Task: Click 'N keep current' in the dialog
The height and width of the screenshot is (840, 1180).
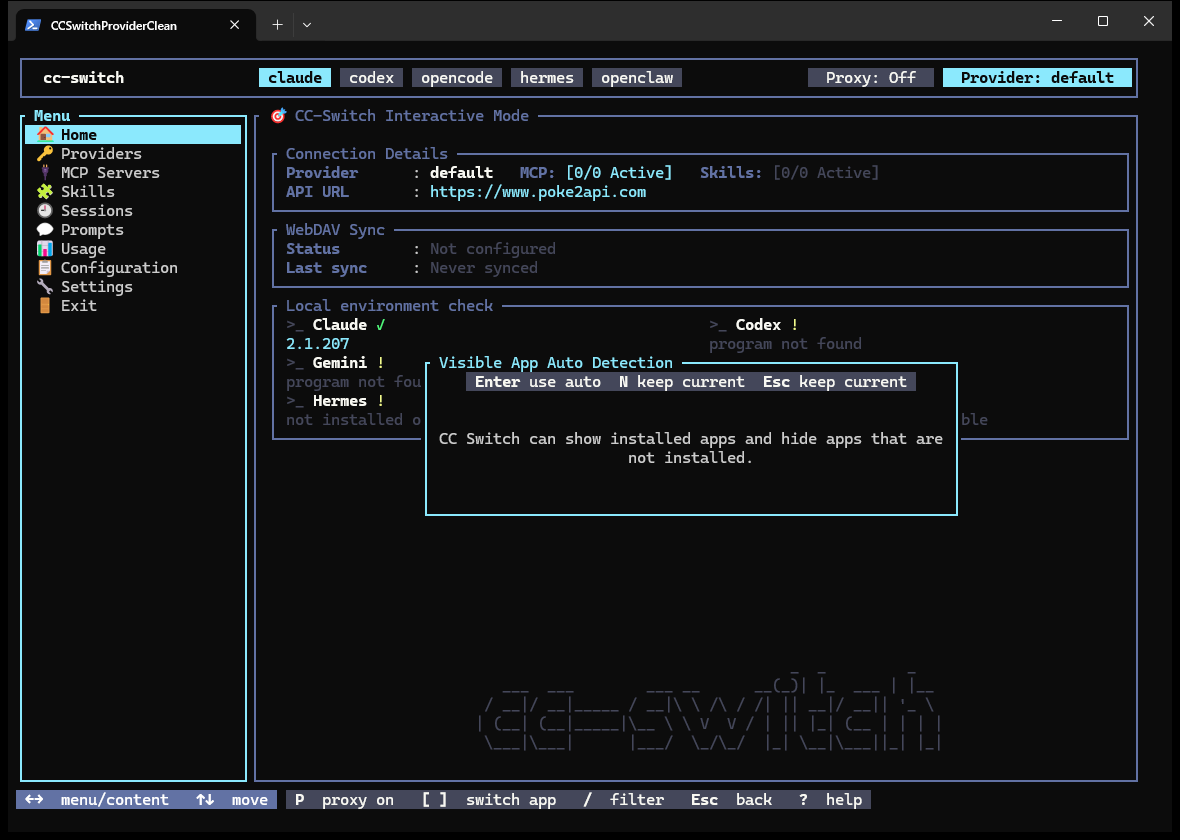Action: tap(682, 382)
